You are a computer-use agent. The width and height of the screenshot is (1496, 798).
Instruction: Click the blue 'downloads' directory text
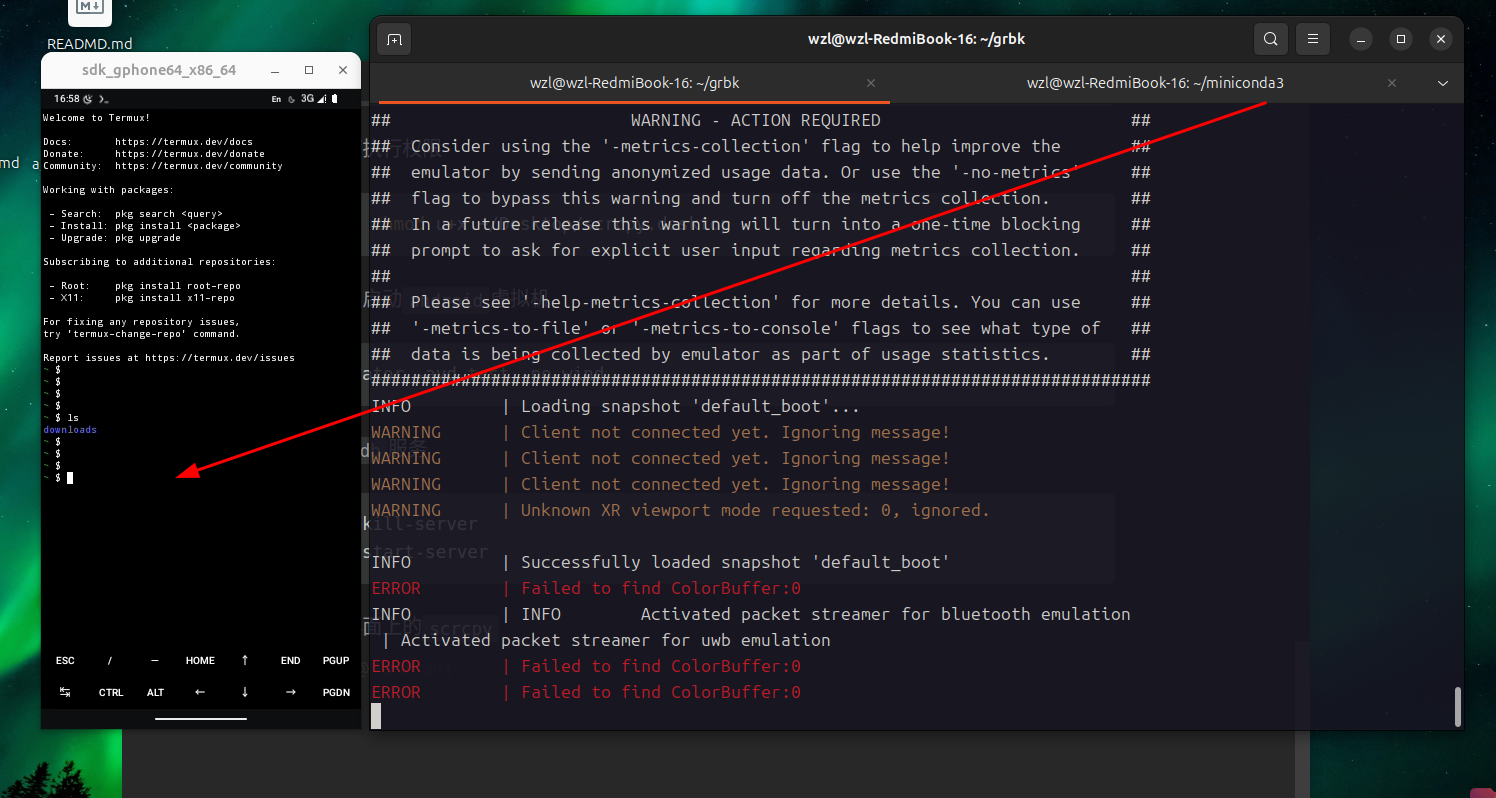[70, 430]
